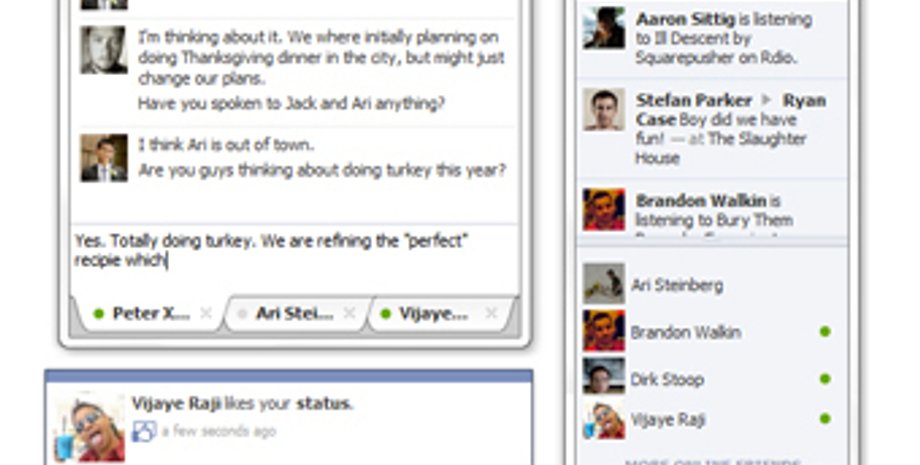
Task: Click Aaron Sittig's name in the ticker
Action: (685, 19)
